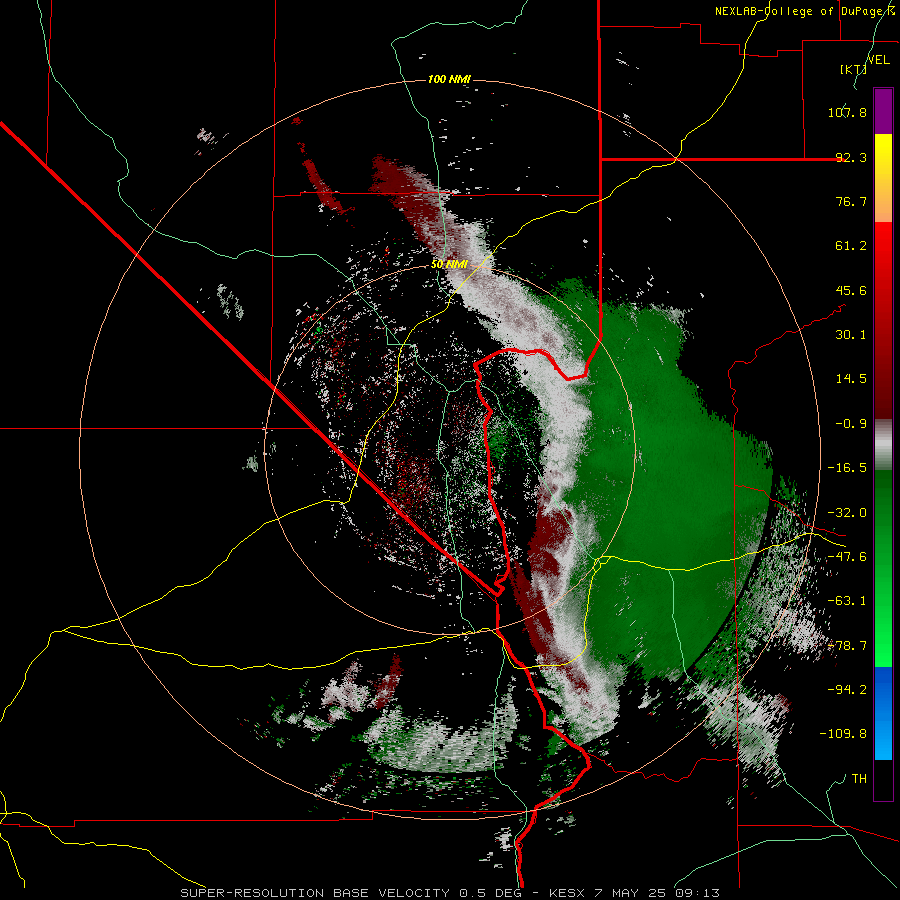Click the purple segment of the velocity color bar
Screen dimensions: 900x900
click(x=883, y=111)
